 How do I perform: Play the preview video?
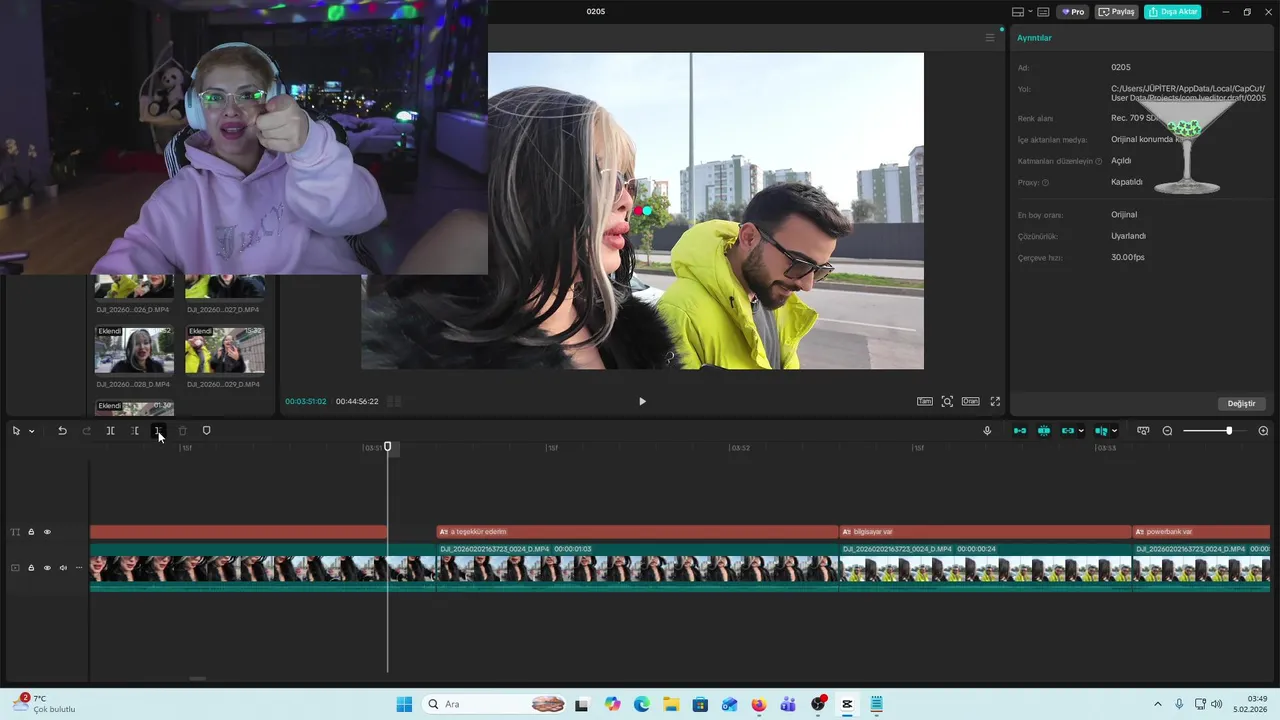(642, 401)
